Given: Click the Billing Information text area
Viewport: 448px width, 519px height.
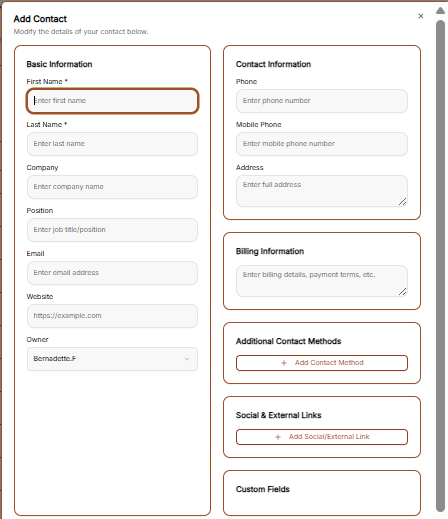Looking at the screenshot, I should pos(322,281).
